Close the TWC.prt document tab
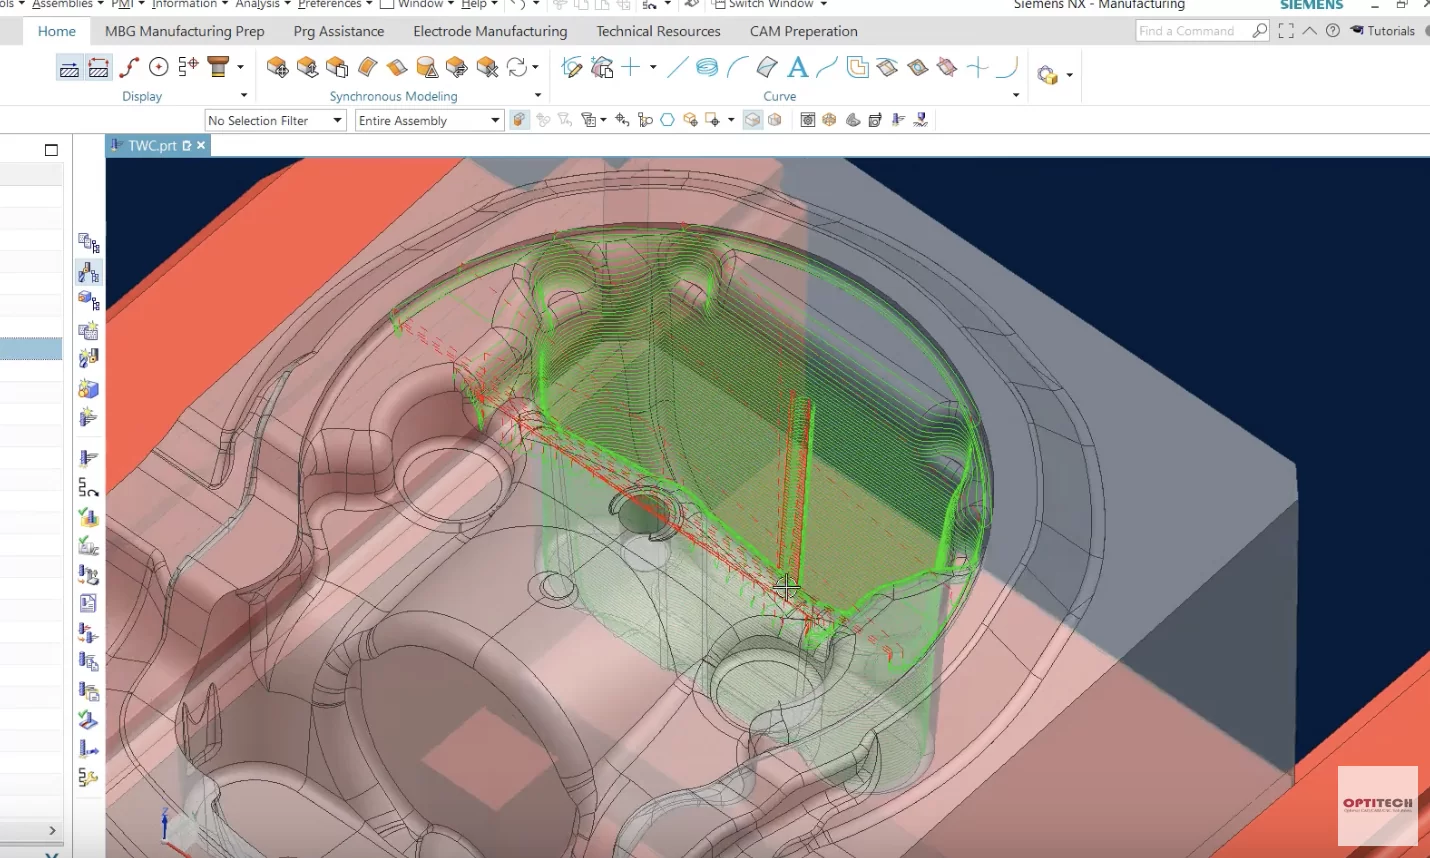 201,145
